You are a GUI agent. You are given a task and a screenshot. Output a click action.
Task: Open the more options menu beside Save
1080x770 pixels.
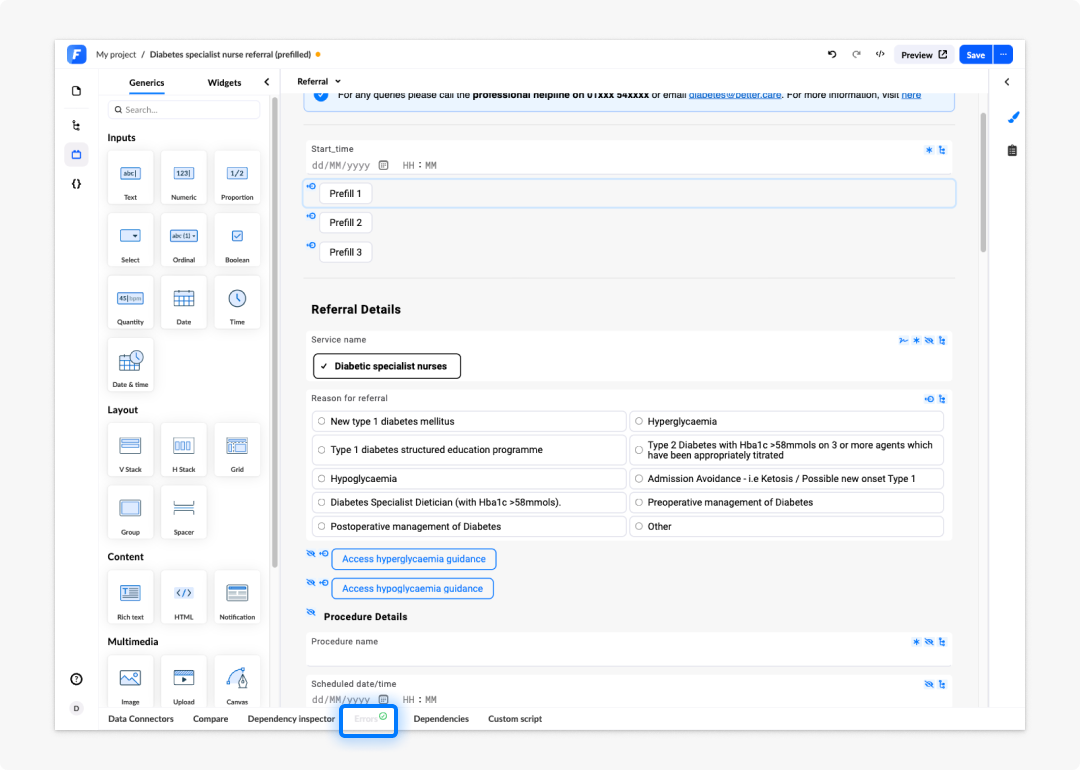(1004, 54)
